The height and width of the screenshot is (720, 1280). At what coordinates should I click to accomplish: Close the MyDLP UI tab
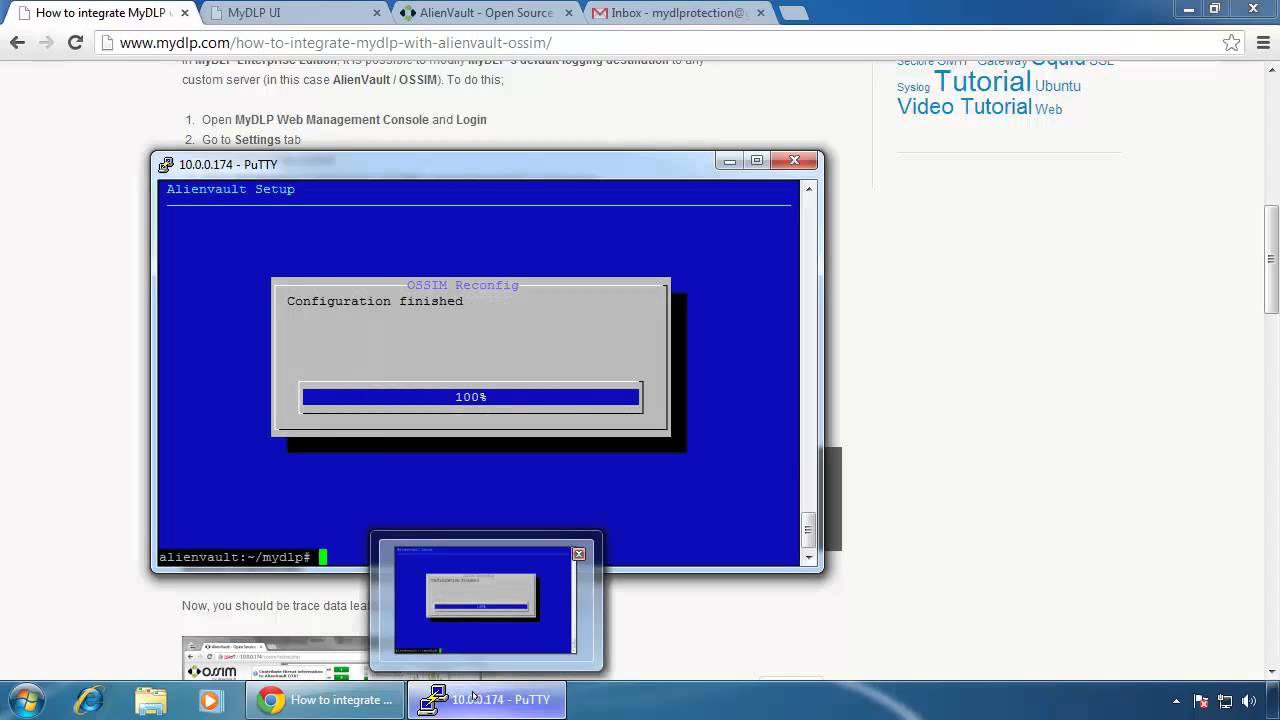(377, 13)
